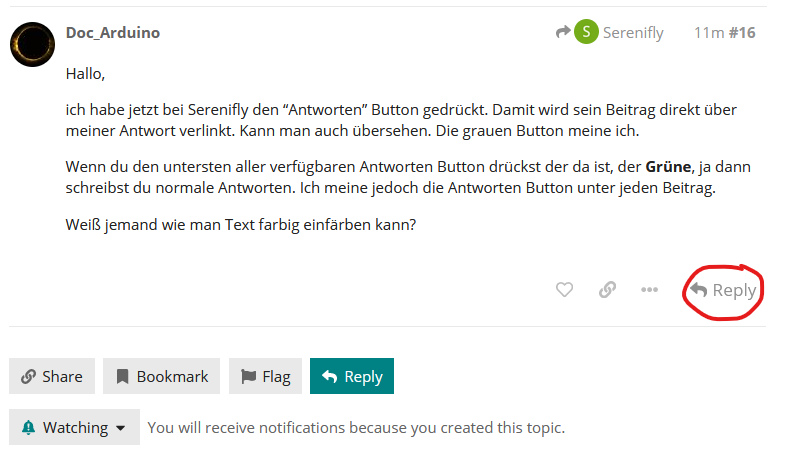This screenshot has height=468, width=803.
Task: Bookmark the topic using the Bookmark button
Action: tap(162, 377)
